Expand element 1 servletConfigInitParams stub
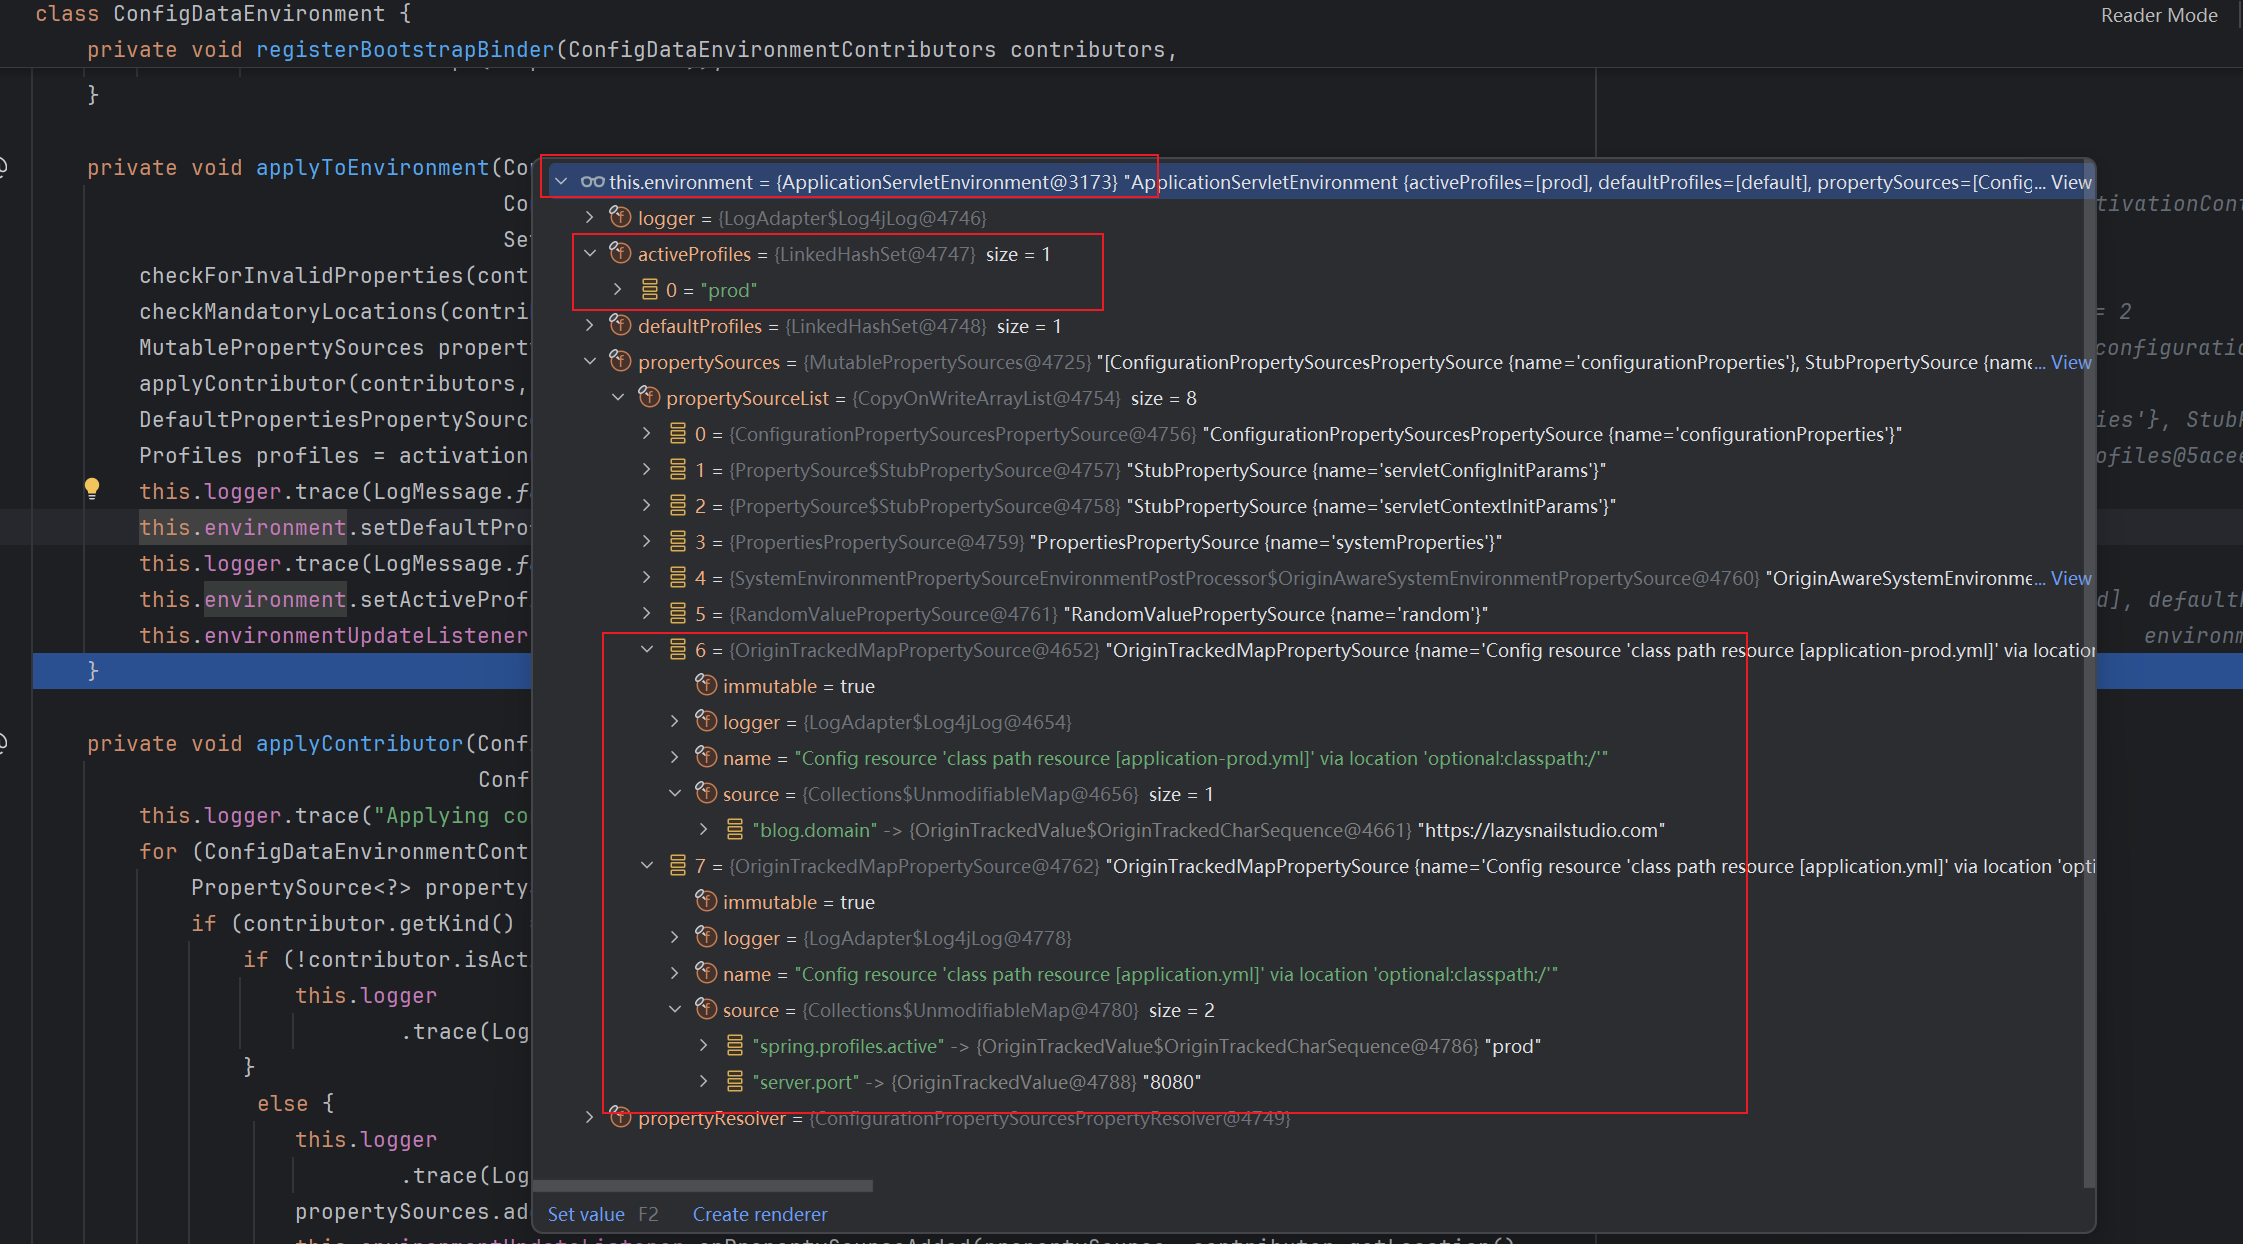This screenshot has height=1244, width=2243. [646, 470]
